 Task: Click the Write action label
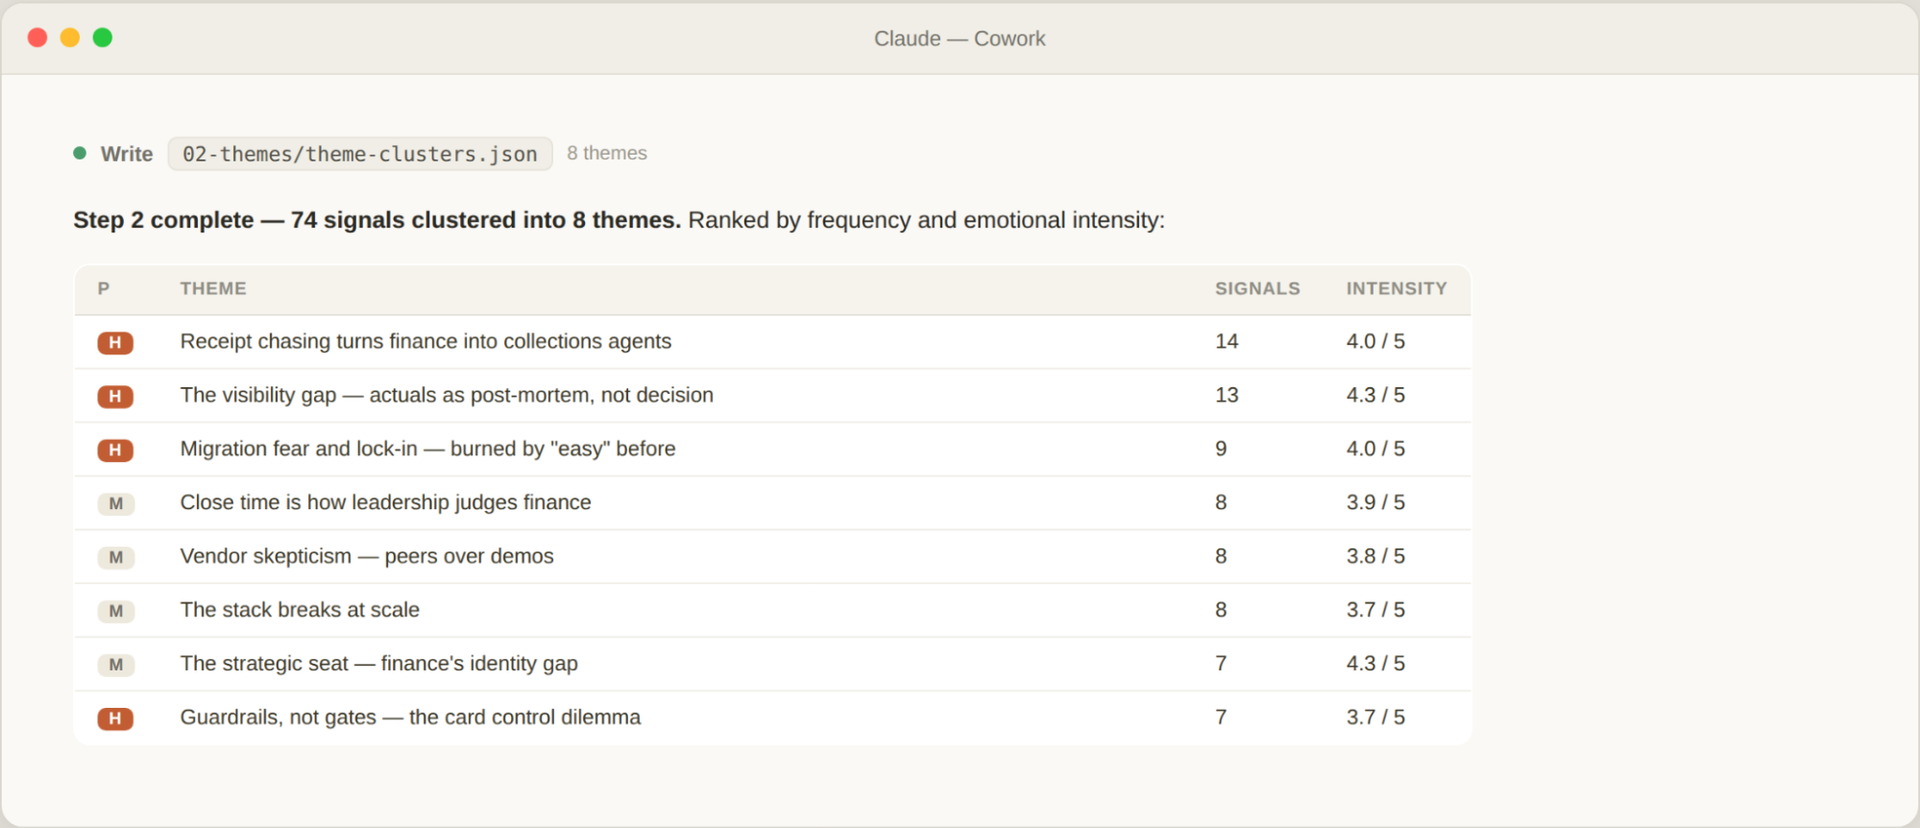coord(127,154)
